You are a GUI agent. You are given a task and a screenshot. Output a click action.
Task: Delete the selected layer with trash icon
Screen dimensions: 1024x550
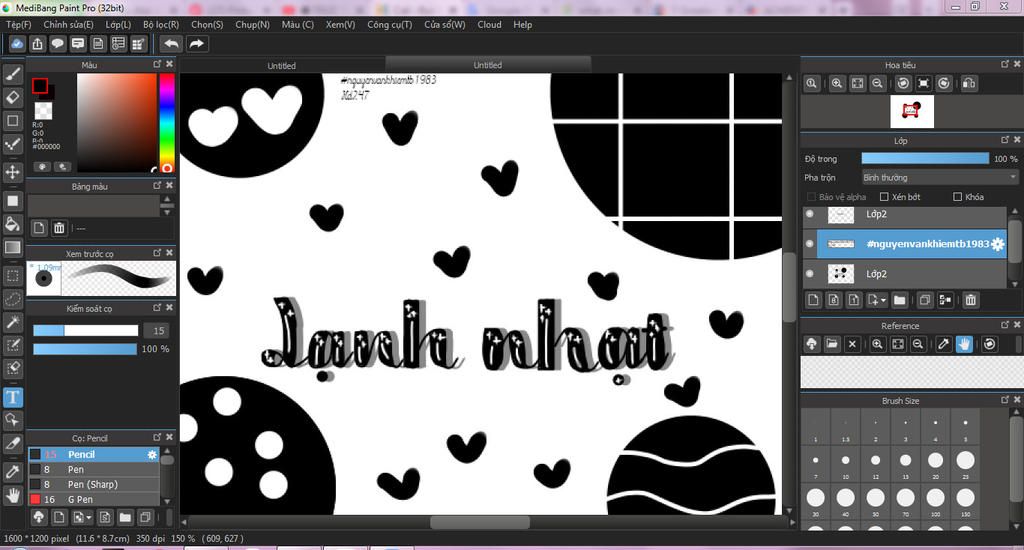click(x=970, y=300)
